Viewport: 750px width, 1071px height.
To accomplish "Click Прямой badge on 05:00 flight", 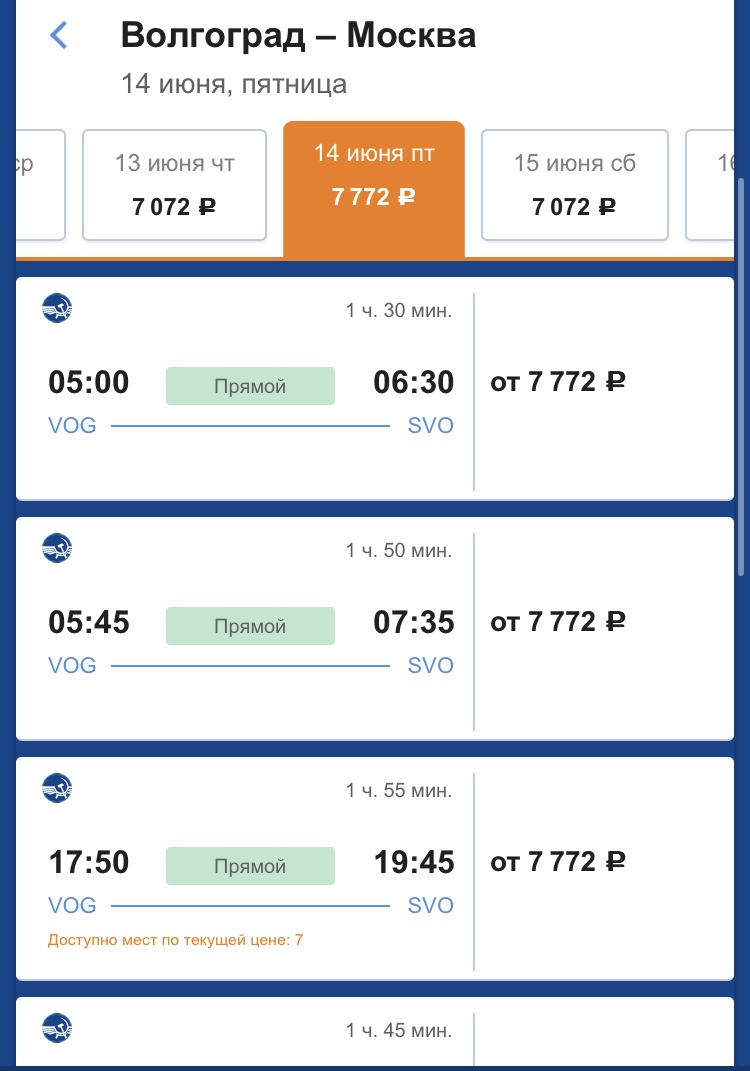I will coord(250,386).
